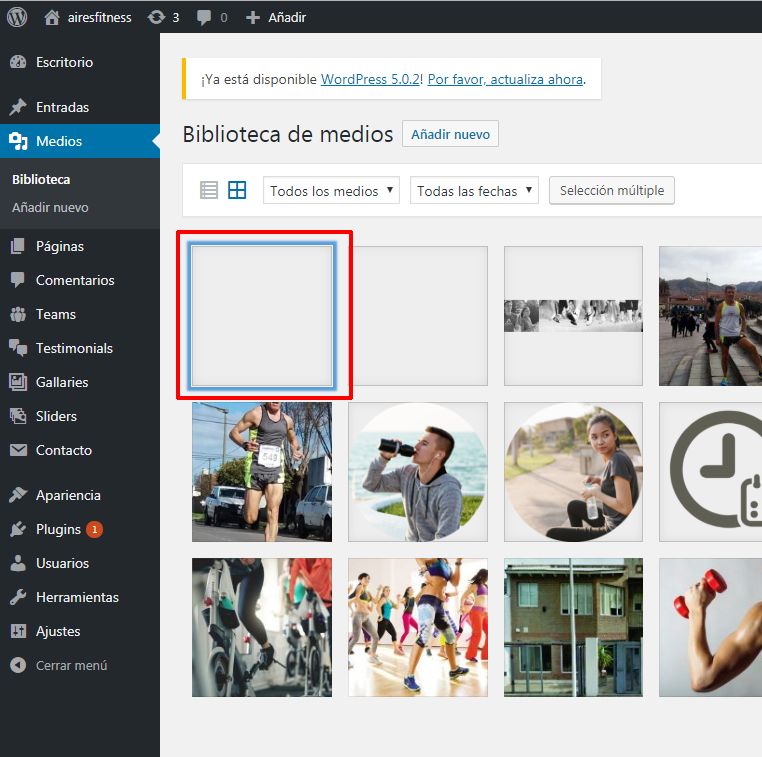Select the runner with bib 549 thumbnail
The height and width of the screenshot is (757, 762).
tap(262, 472)
